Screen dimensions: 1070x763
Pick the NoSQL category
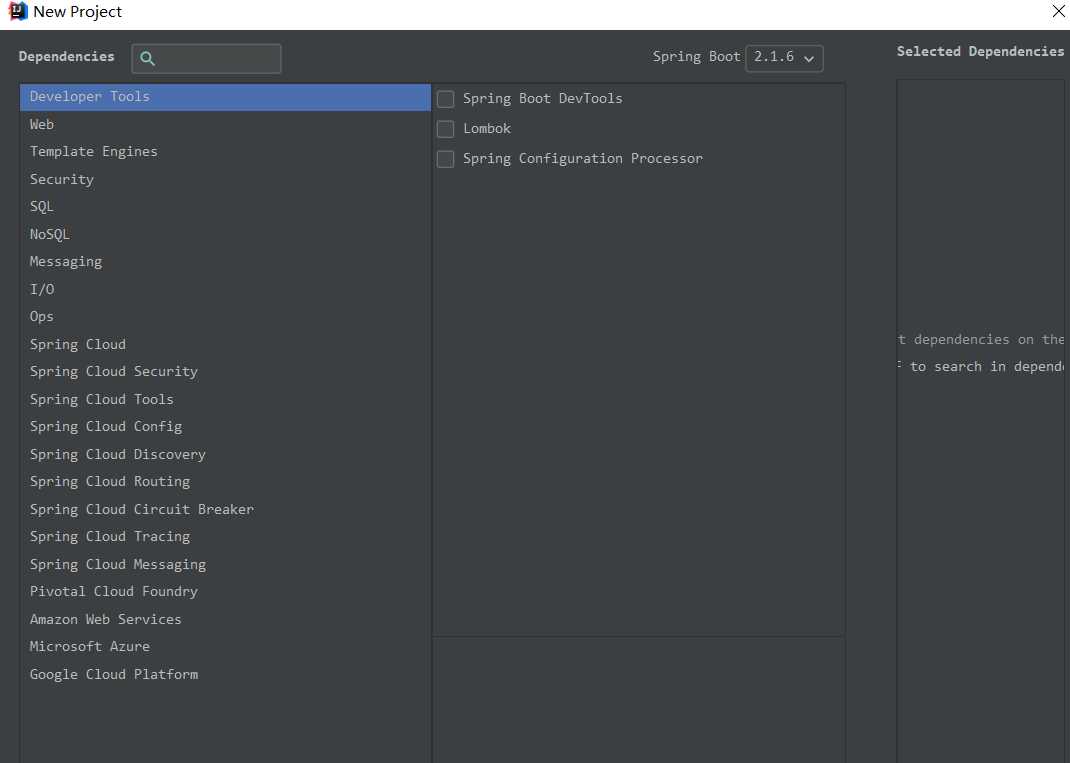[x=50, y=234]
